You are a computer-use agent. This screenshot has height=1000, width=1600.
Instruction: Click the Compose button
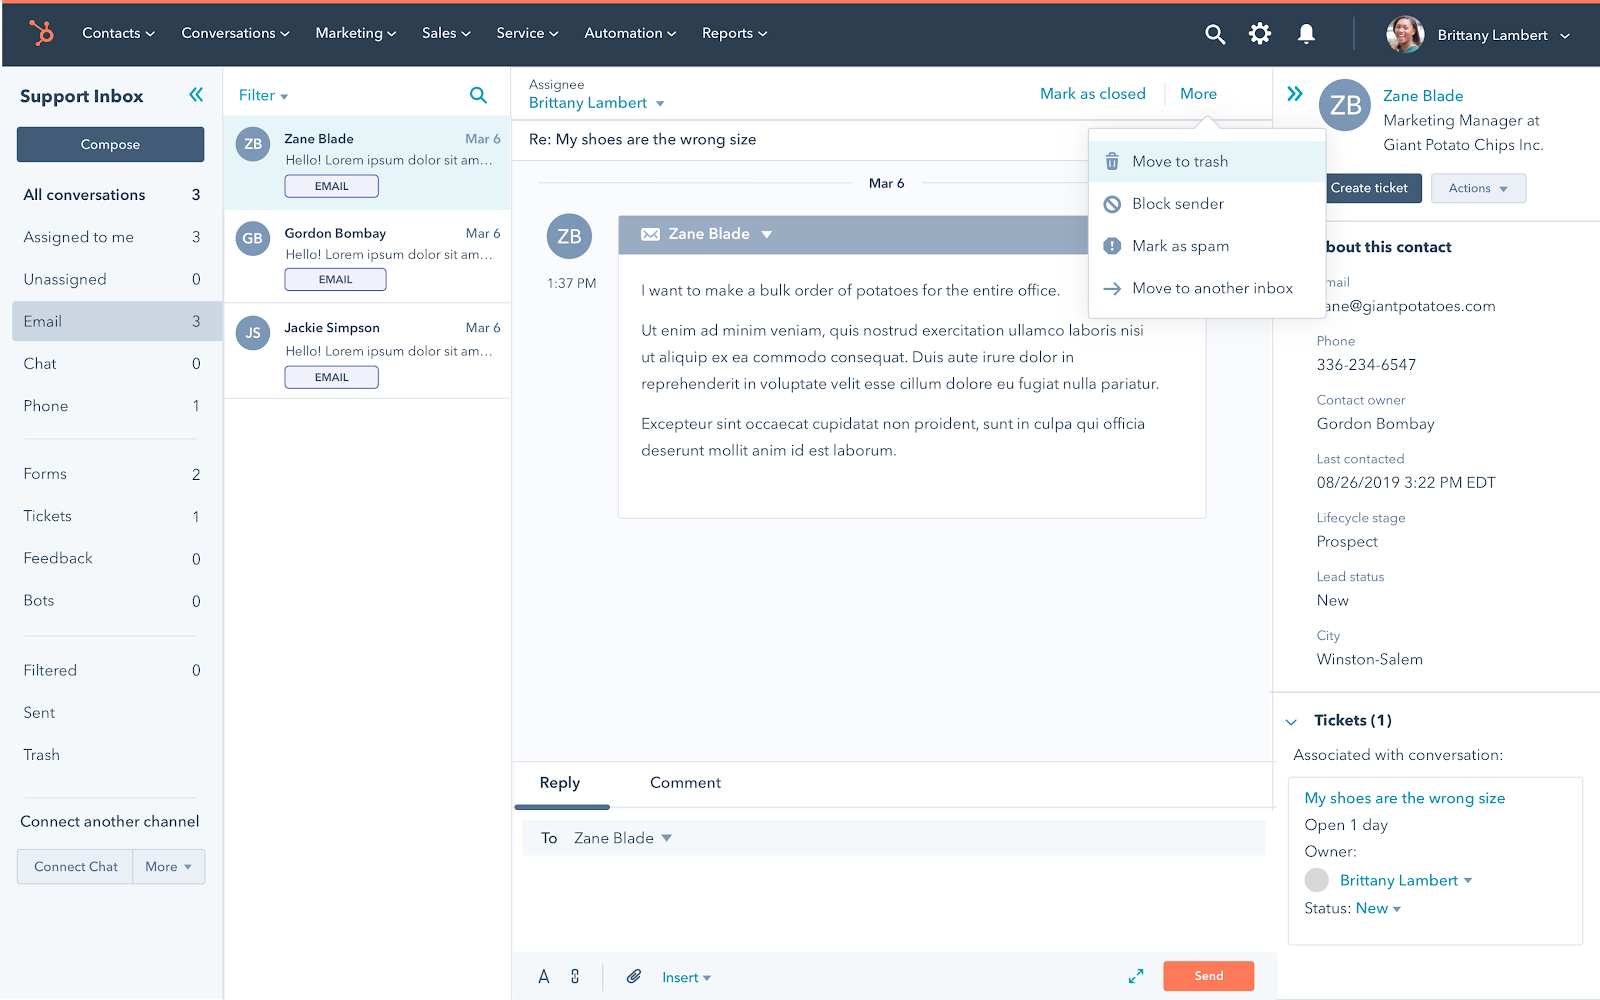110,144
